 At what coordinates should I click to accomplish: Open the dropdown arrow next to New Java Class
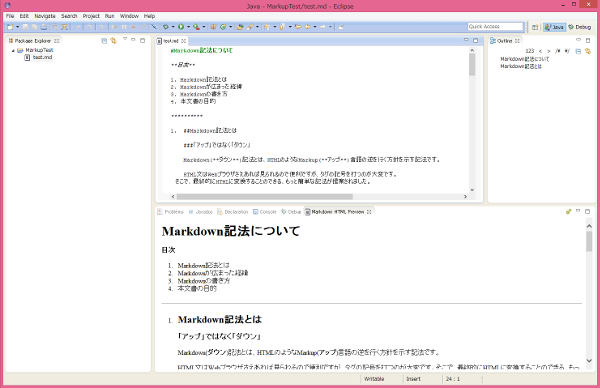(x=231, y=27)
